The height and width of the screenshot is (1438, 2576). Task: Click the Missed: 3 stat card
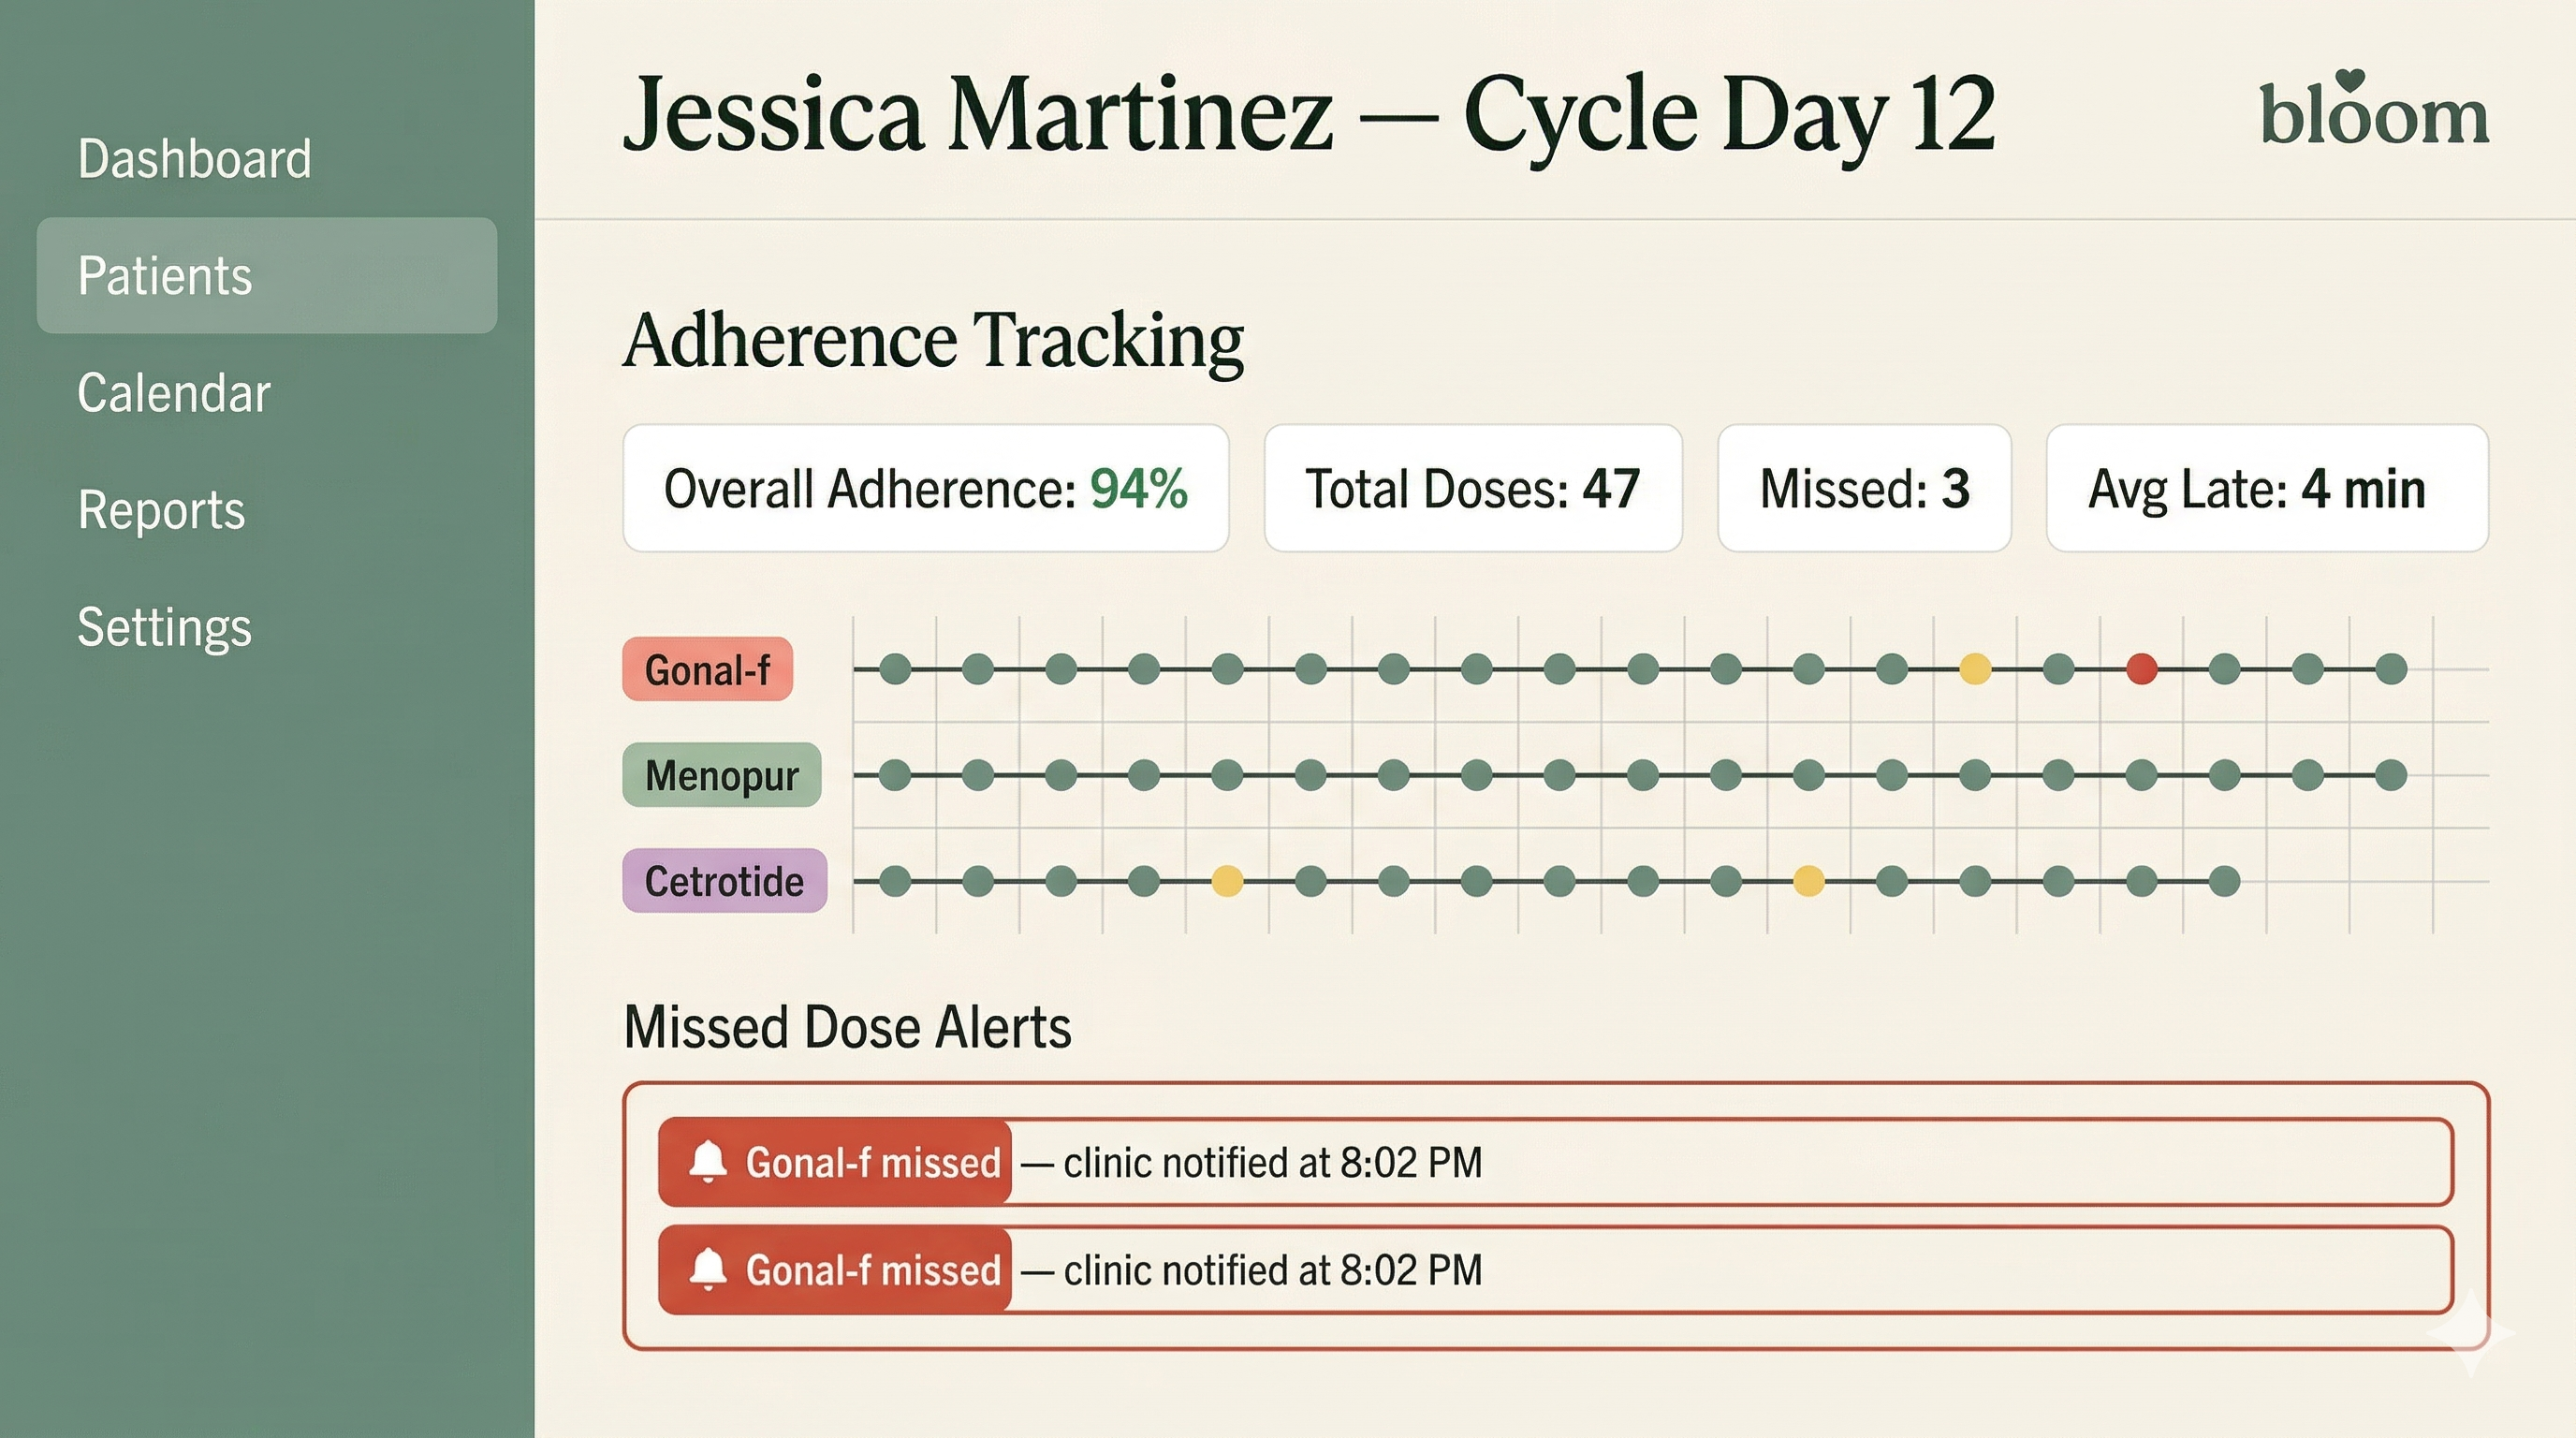click(1864, 488)
